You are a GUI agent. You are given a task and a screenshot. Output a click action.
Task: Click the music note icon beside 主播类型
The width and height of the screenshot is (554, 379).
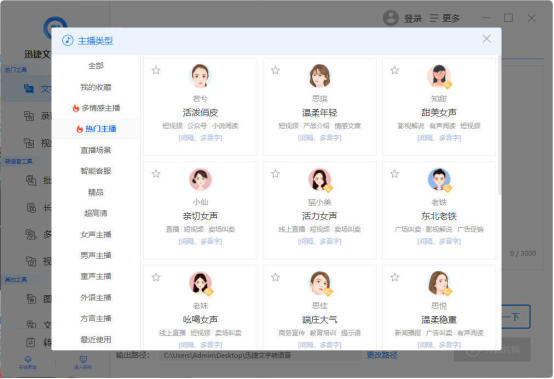click(x=68, y=41)
